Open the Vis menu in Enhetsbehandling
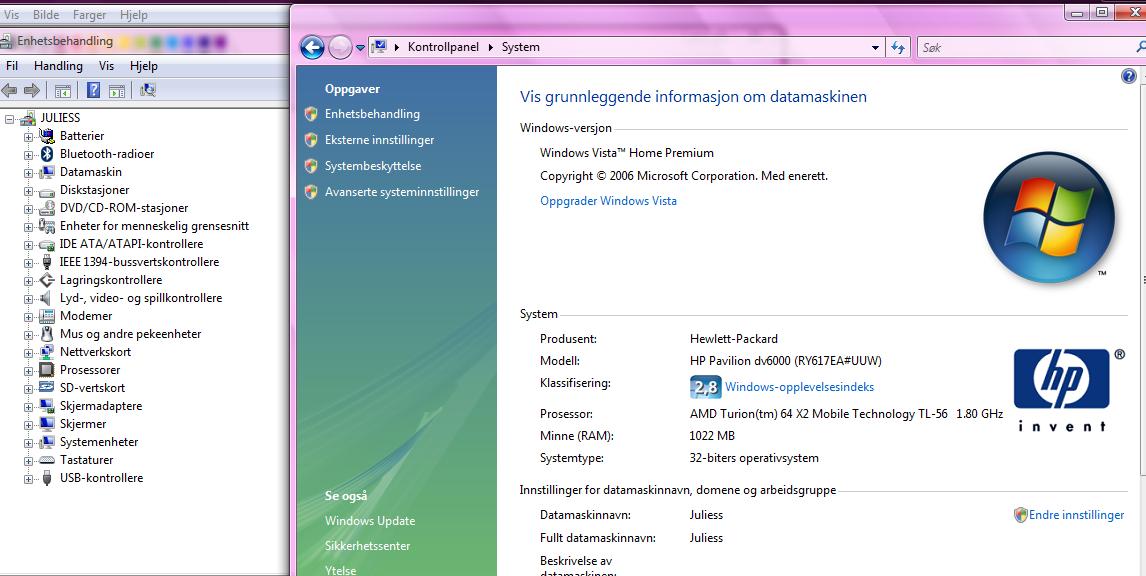The height and width of the screenshot is (576, 1146). [x=107, y=66]
